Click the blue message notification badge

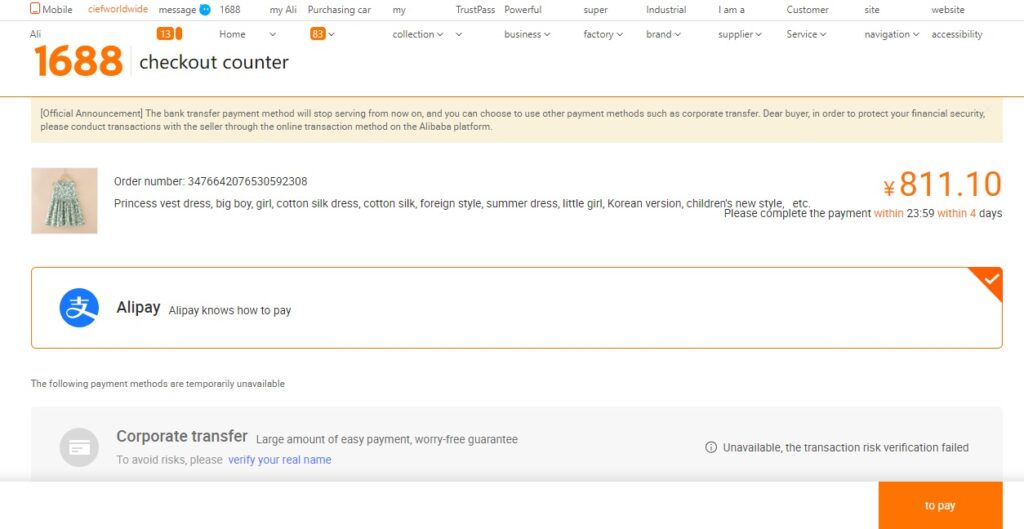(x=205, y=10)
